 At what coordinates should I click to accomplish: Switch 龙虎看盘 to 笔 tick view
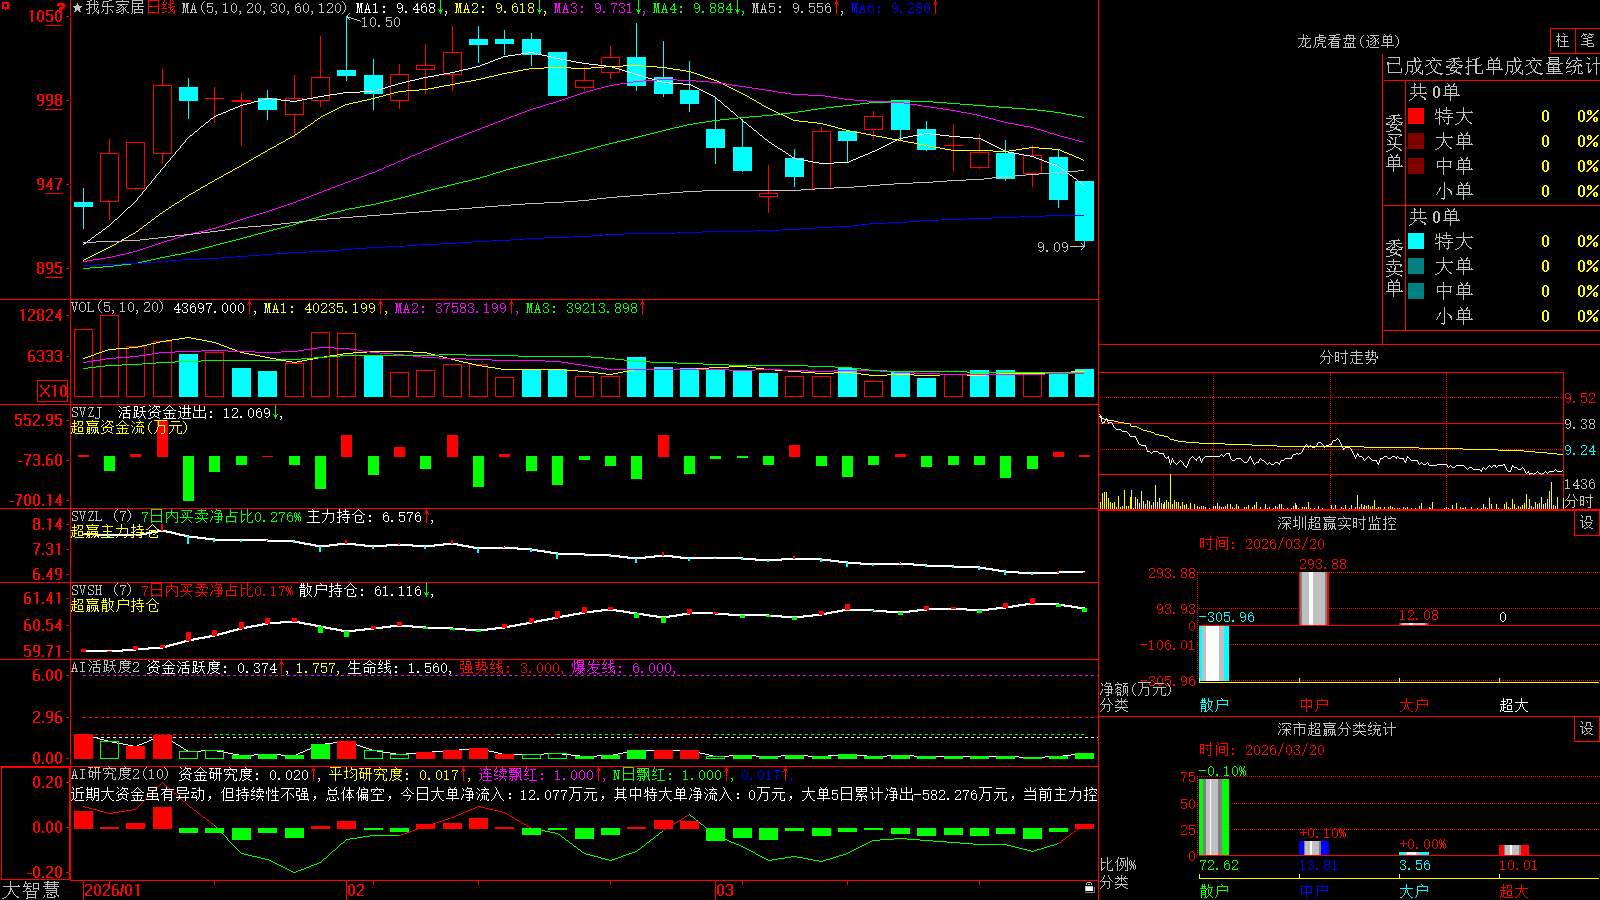[1587, 40]
